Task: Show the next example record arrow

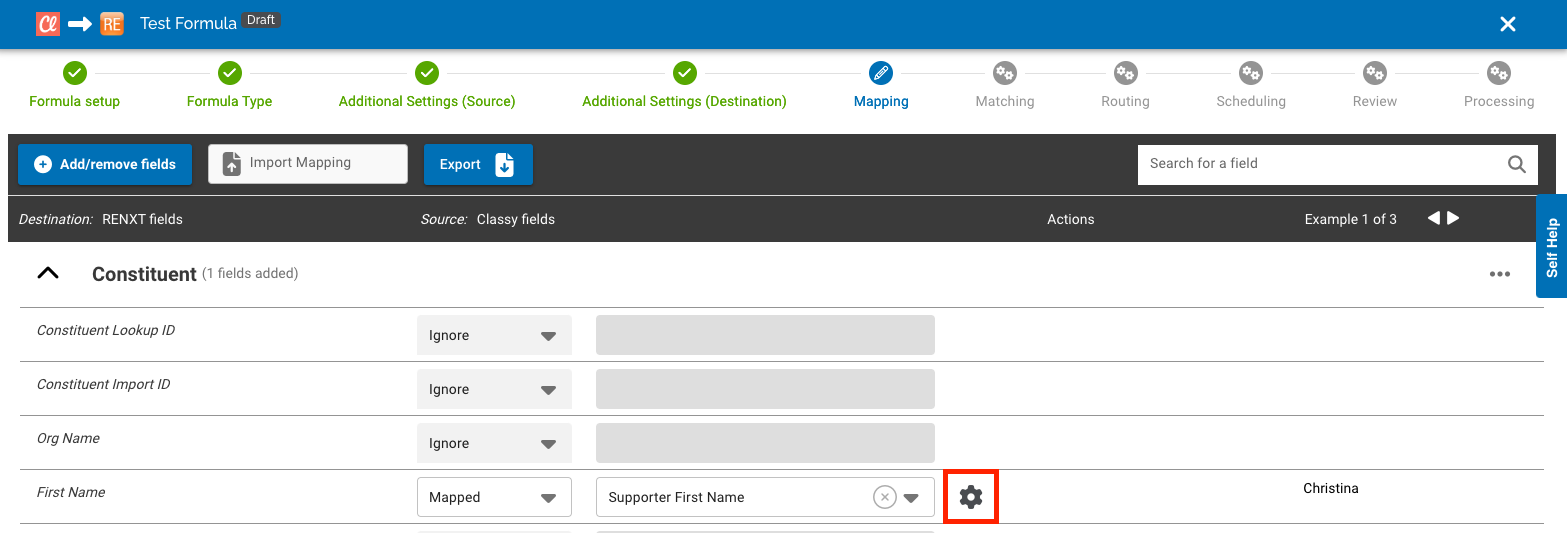Action: coord(1453,218)
